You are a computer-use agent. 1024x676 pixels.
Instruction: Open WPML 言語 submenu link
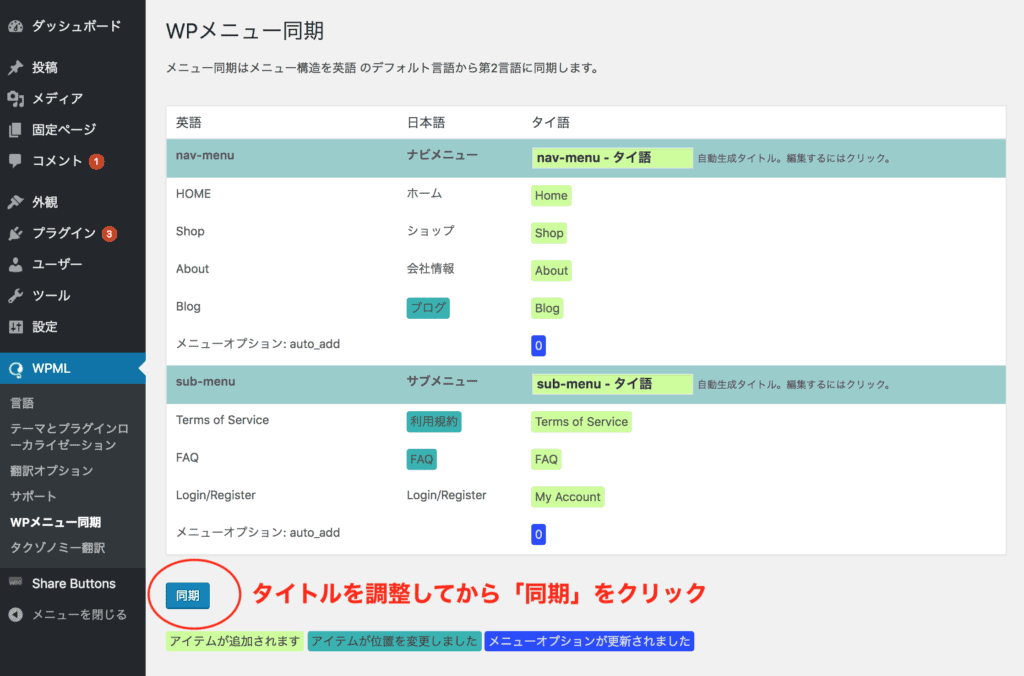(22, 403)
